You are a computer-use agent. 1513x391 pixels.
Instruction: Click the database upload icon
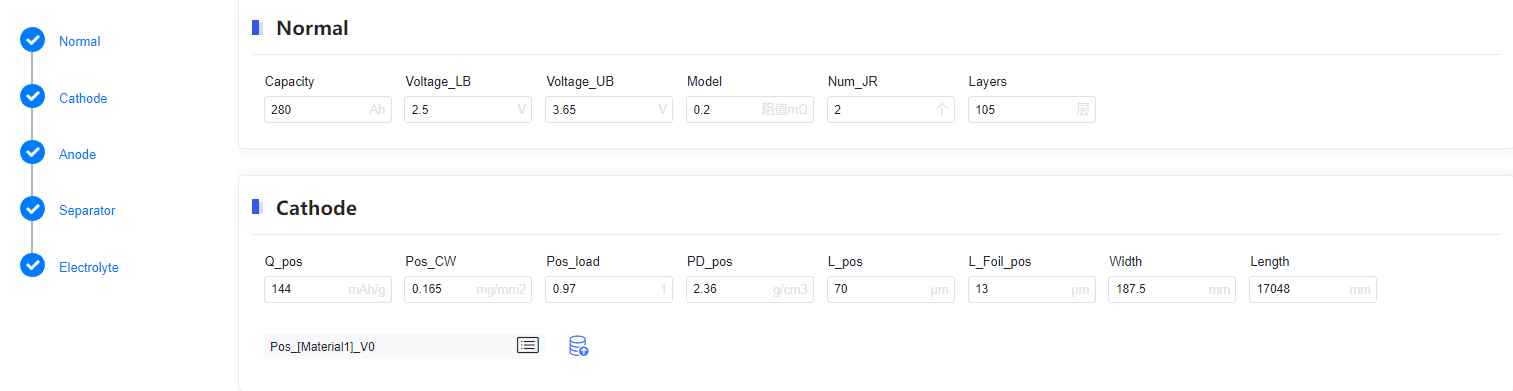click(x=578, y=346)
